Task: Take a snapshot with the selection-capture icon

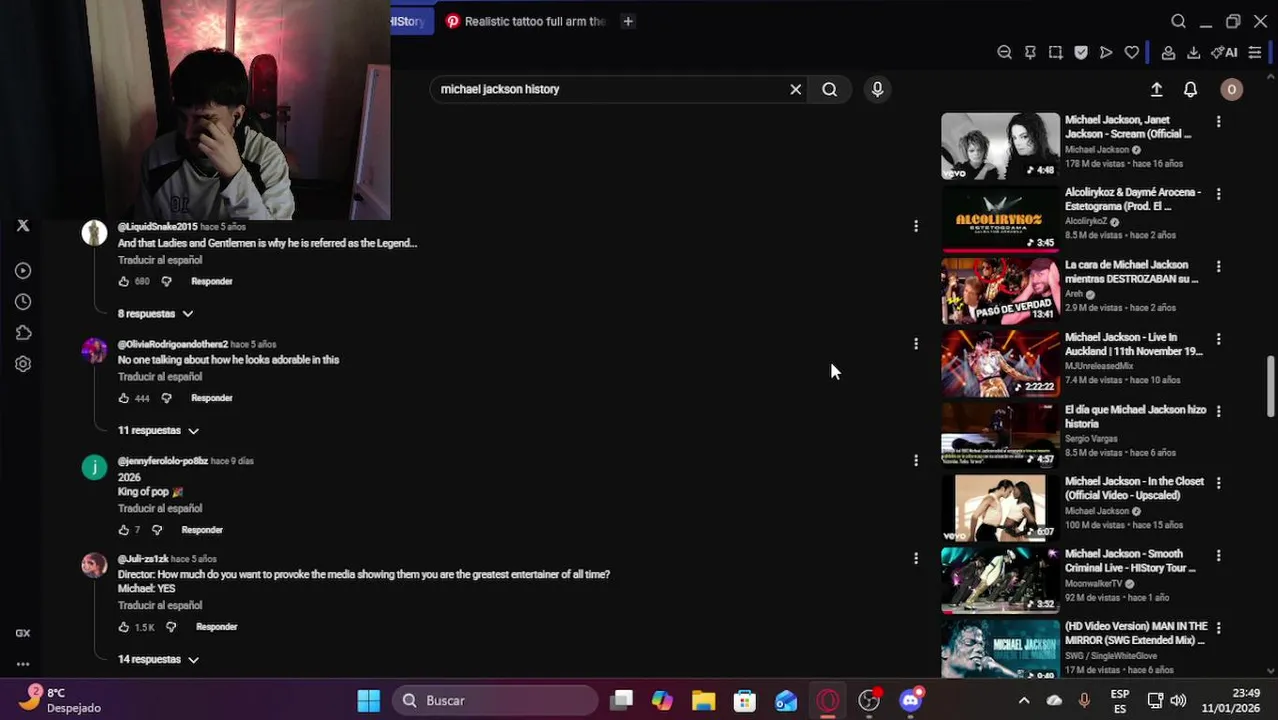Action: point(1055,52)
